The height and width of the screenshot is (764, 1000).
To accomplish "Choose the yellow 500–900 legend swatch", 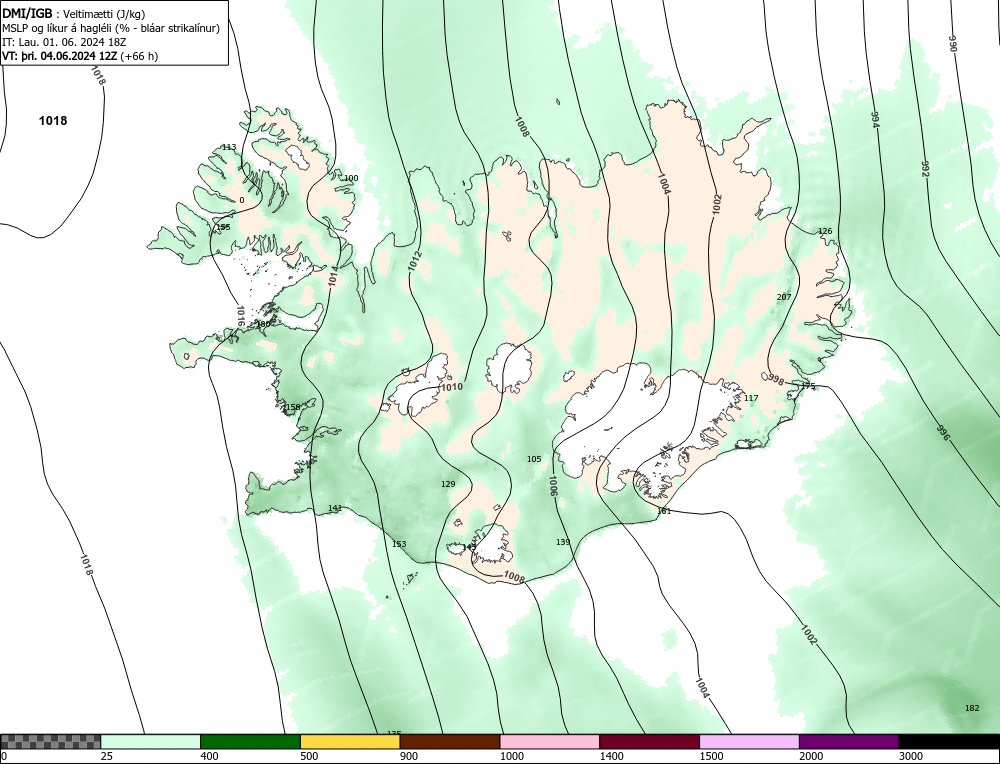I will (350, 742).
